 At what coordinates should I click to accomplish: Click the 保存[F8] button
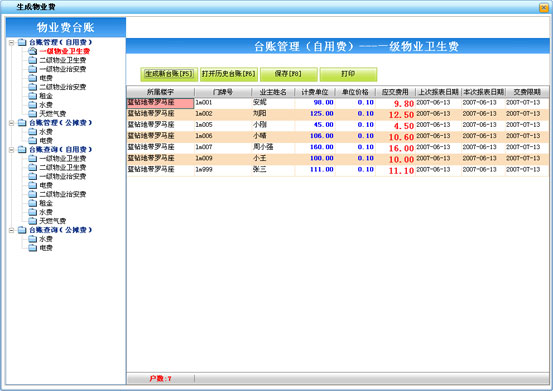[x=288, y=74]
